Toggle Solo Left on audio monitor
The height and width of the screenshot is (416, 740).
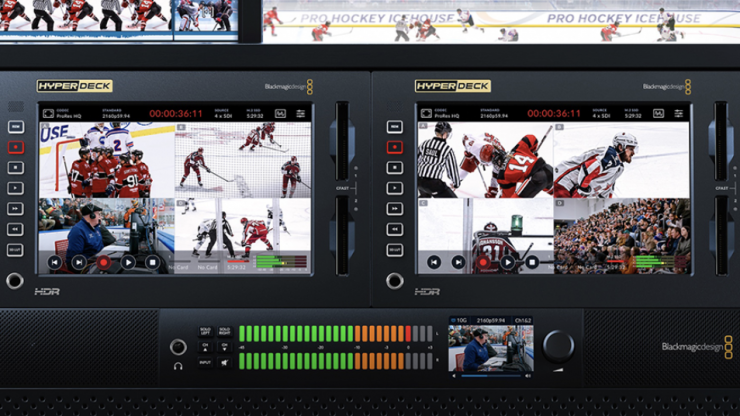point(205,331)
